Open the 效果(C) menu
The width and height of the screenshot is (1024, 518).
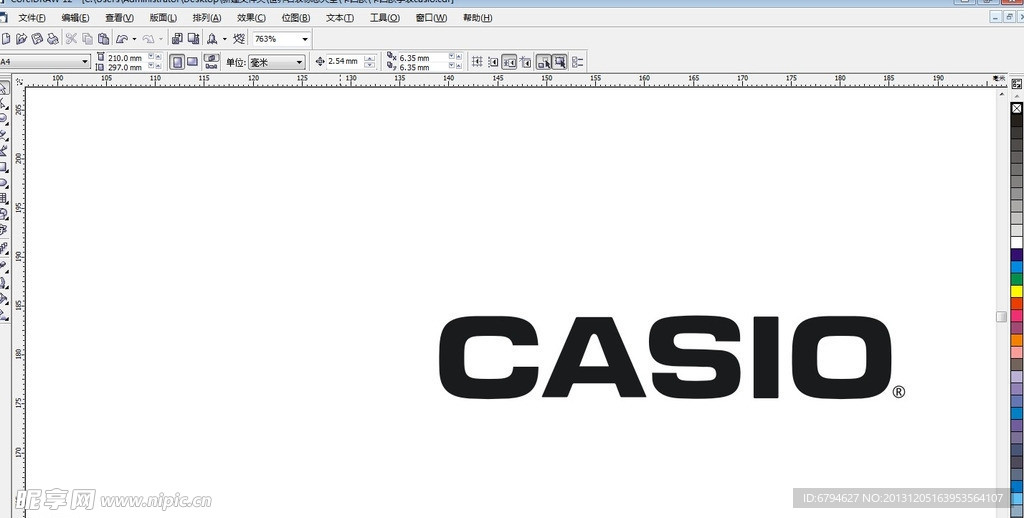click(x=251, y=18)
